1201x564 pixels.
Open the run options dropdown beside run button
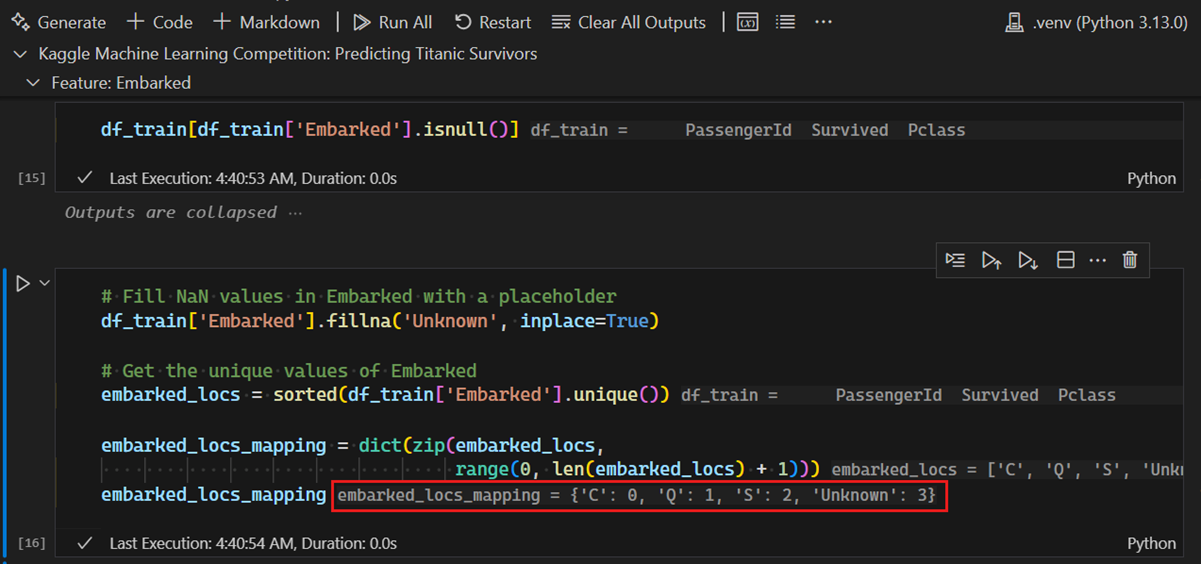point(45,284)
